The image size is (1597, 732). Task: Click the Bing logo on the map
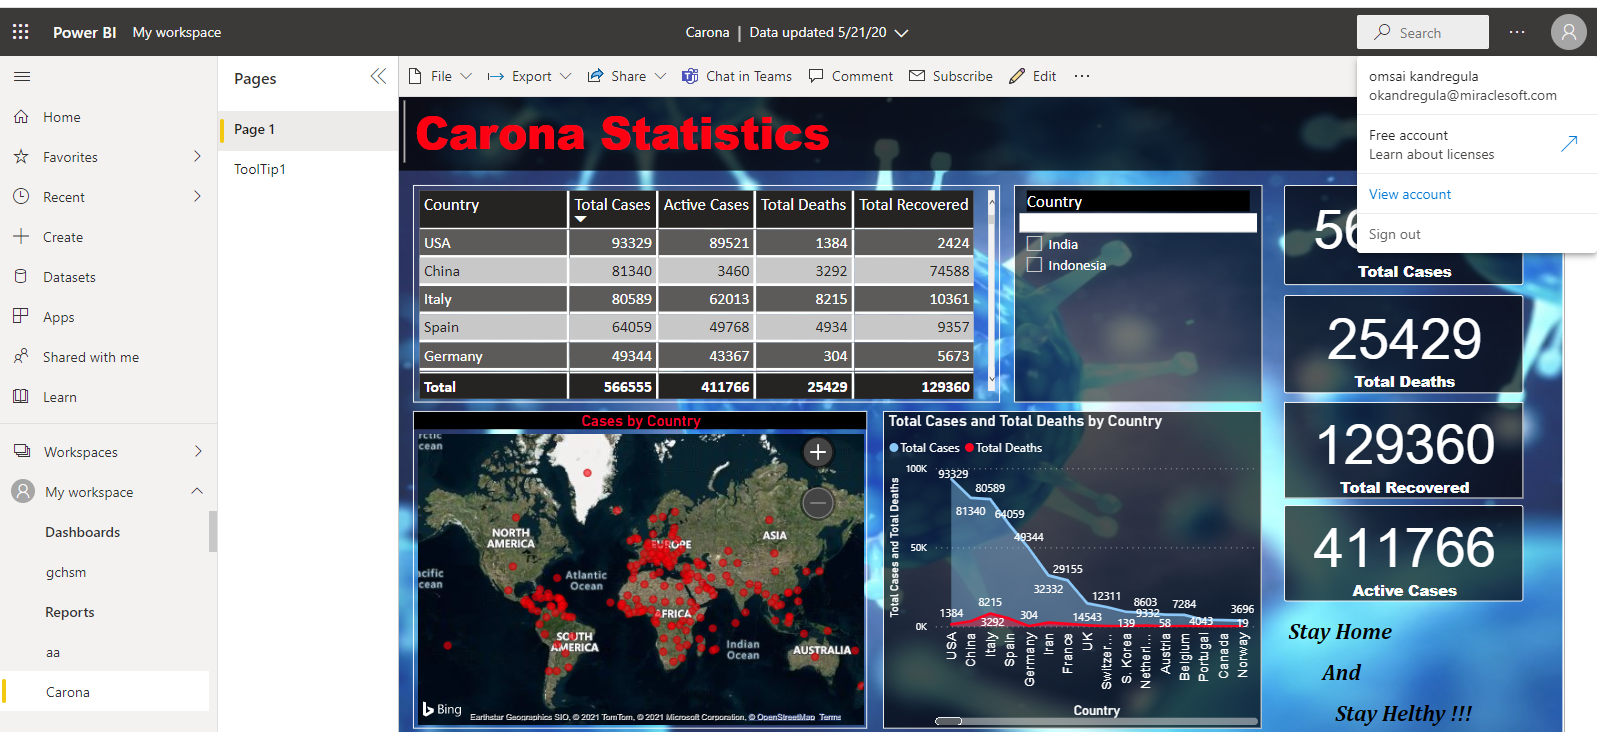[x=442, y=709]
